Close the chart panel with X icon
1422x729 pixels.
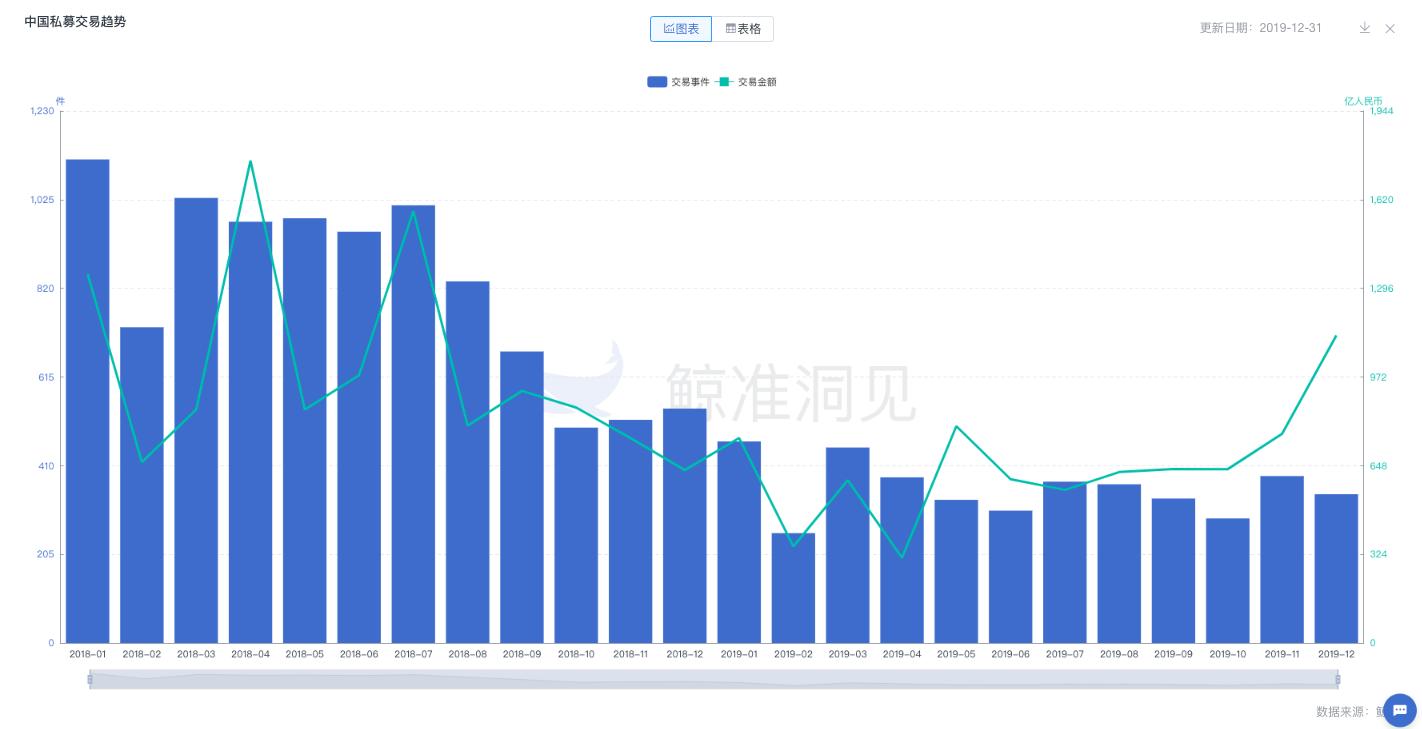point(1390,28)
